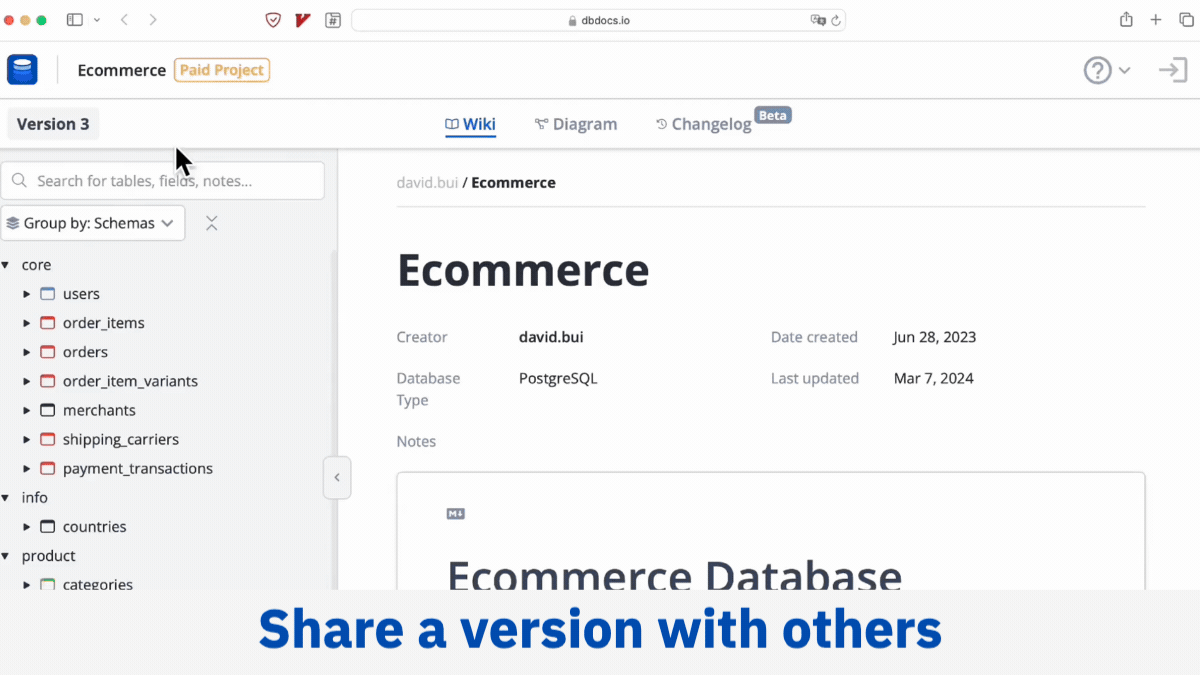1200x675 pixels.
Task: Click the david.bui breadcrumb link
Action: tap(427, 182)
